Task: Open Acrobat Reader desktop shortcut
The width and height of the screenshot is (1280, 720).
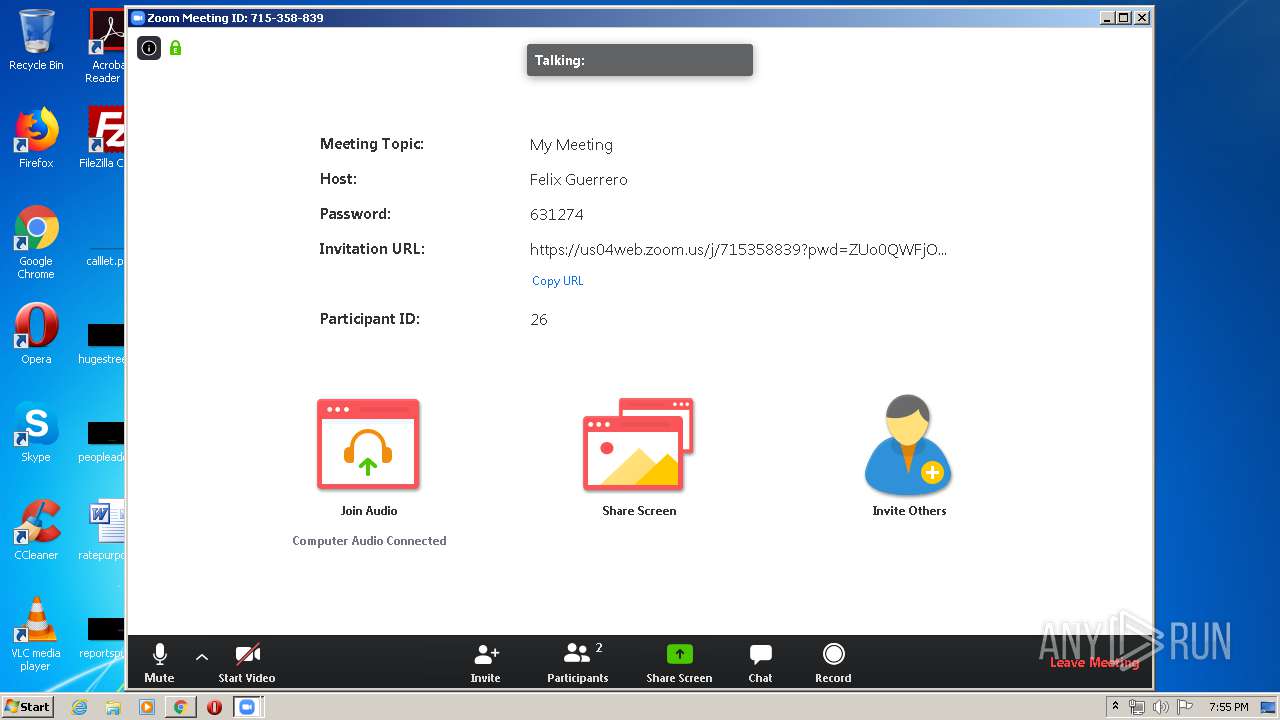Action: 106,46
